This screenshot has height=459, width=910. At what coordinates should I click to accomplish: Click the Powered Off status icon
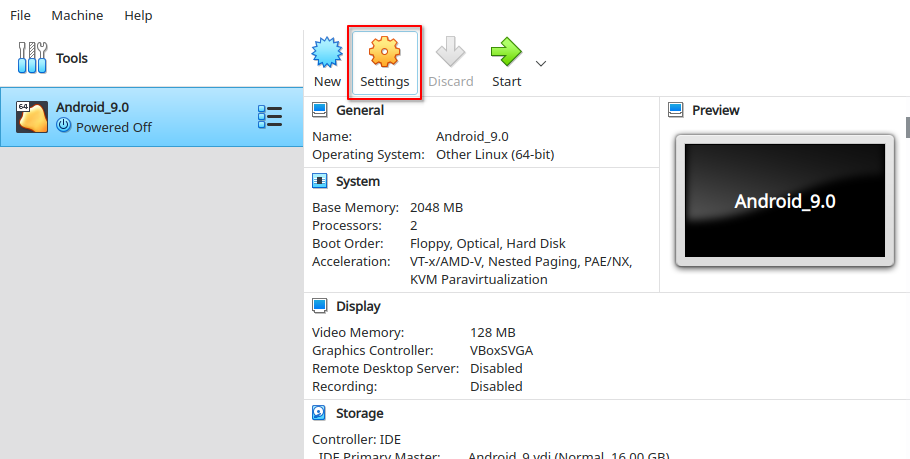pyautogui.click(x=63, y=125)
